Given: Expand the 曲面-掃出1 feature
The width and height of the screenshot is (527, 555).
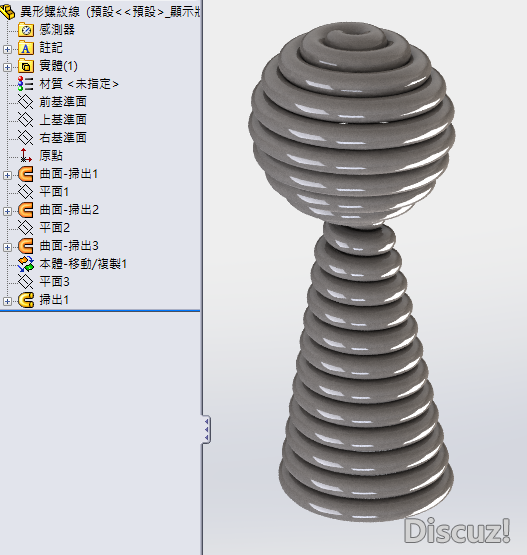Looking at the screenshot, I should click(x=7, y=175).
